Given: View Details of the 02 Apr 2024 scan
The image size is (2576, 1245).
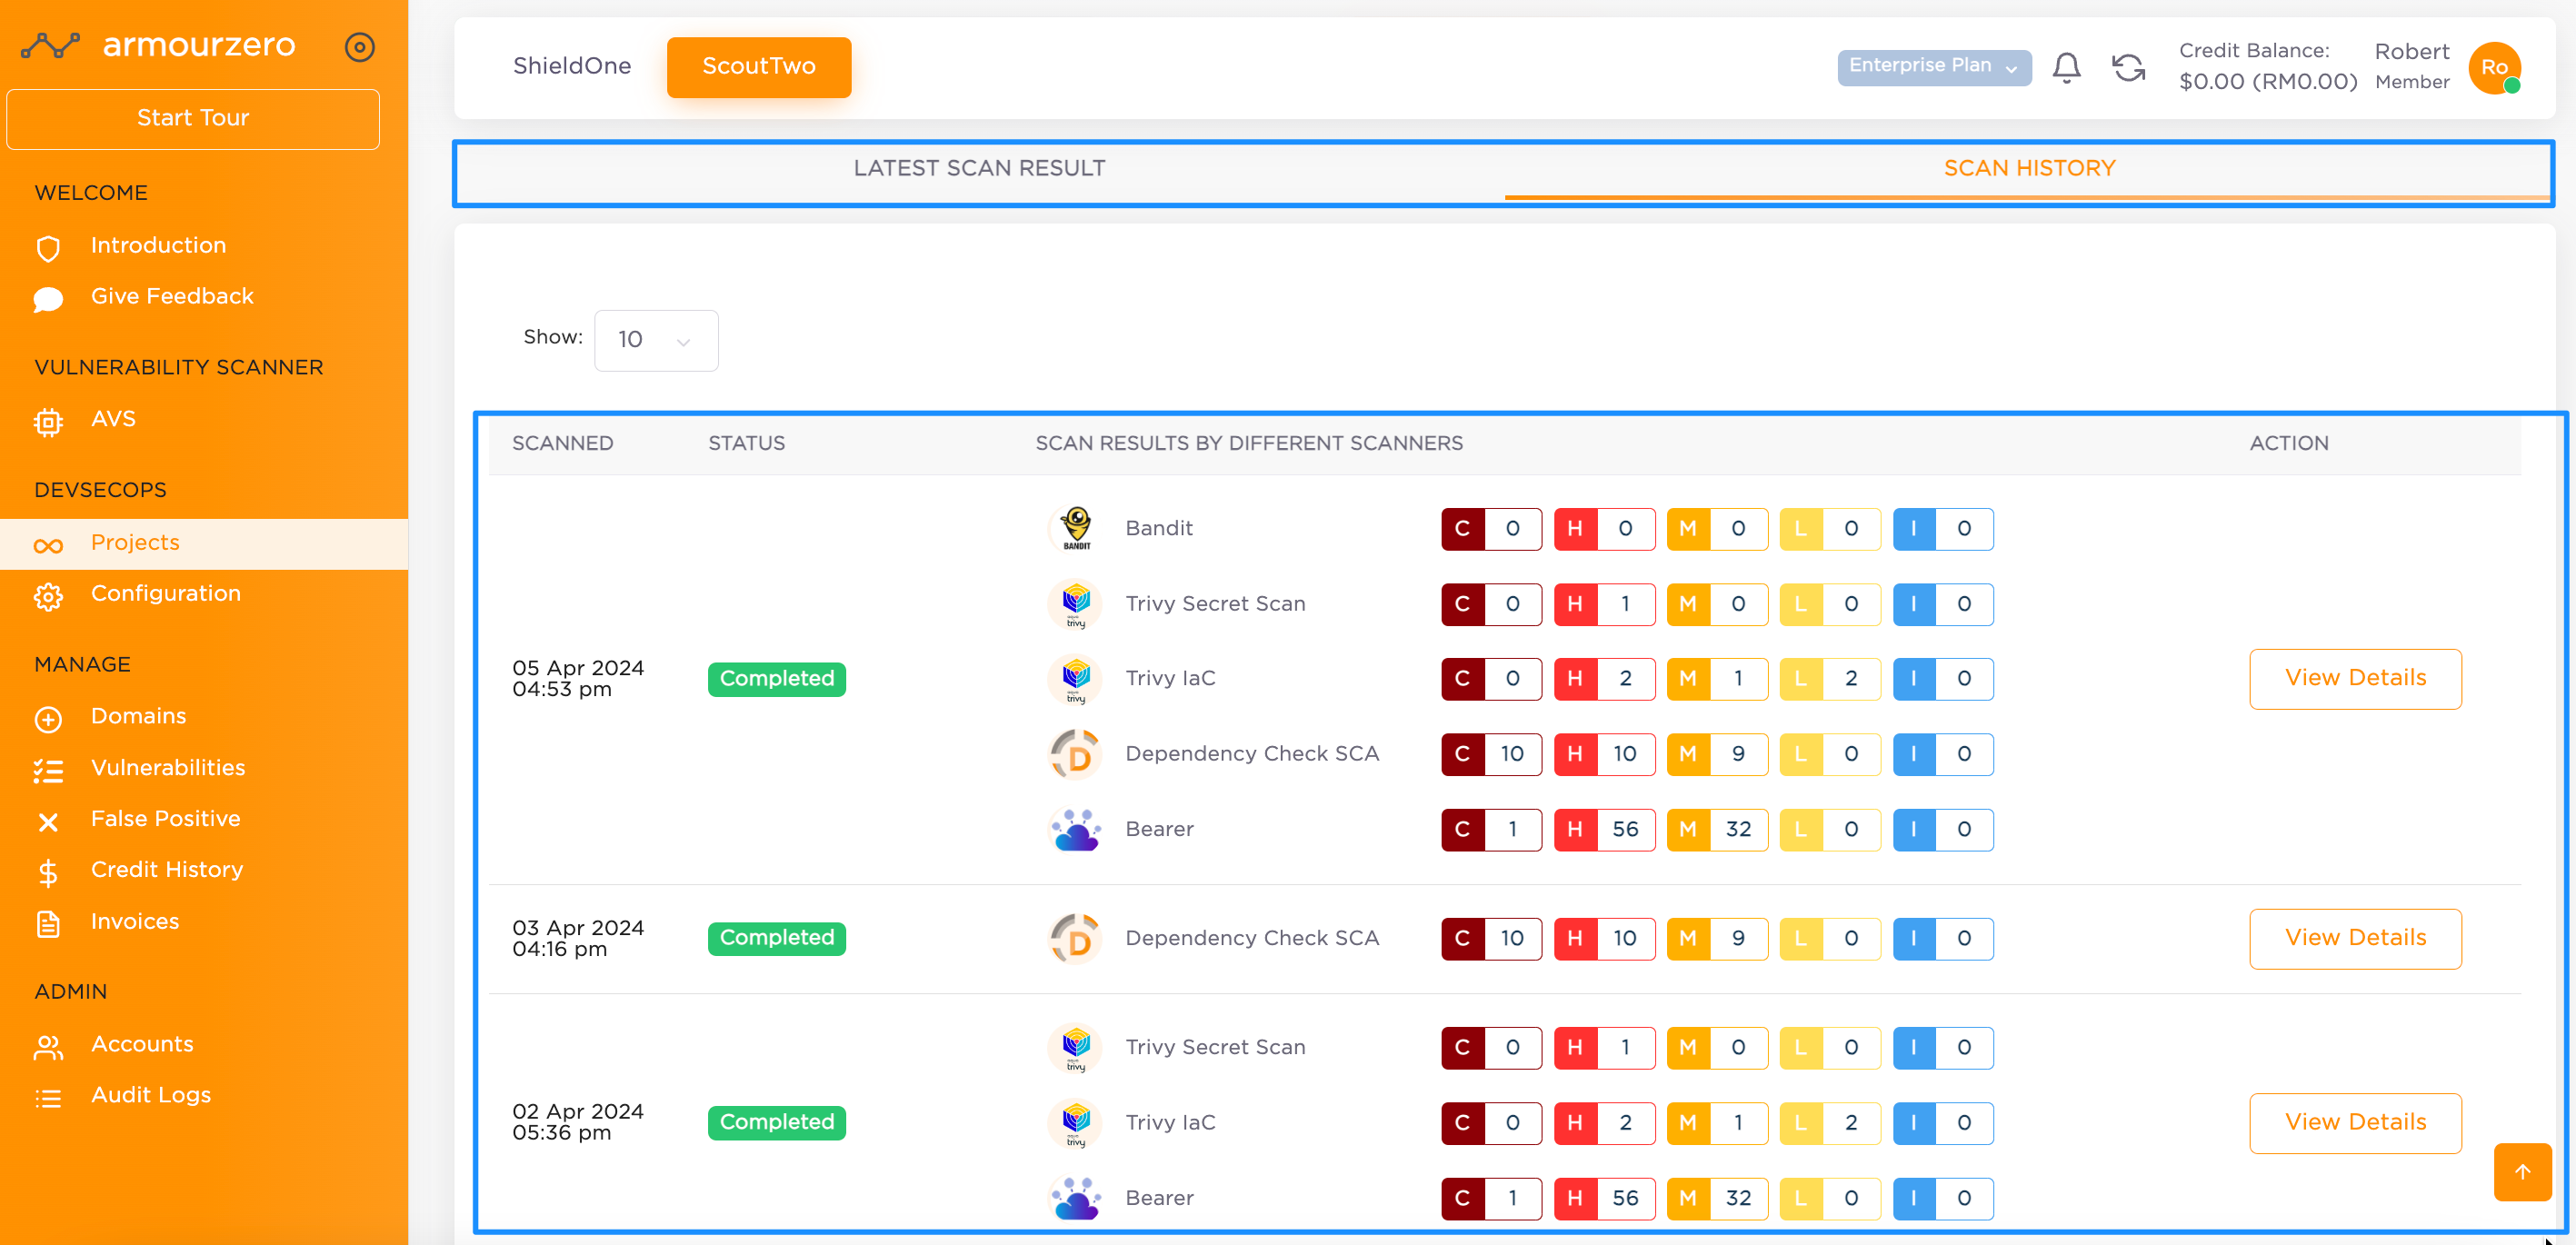Looking at the screenshot, I should tap(2353, 1122).
